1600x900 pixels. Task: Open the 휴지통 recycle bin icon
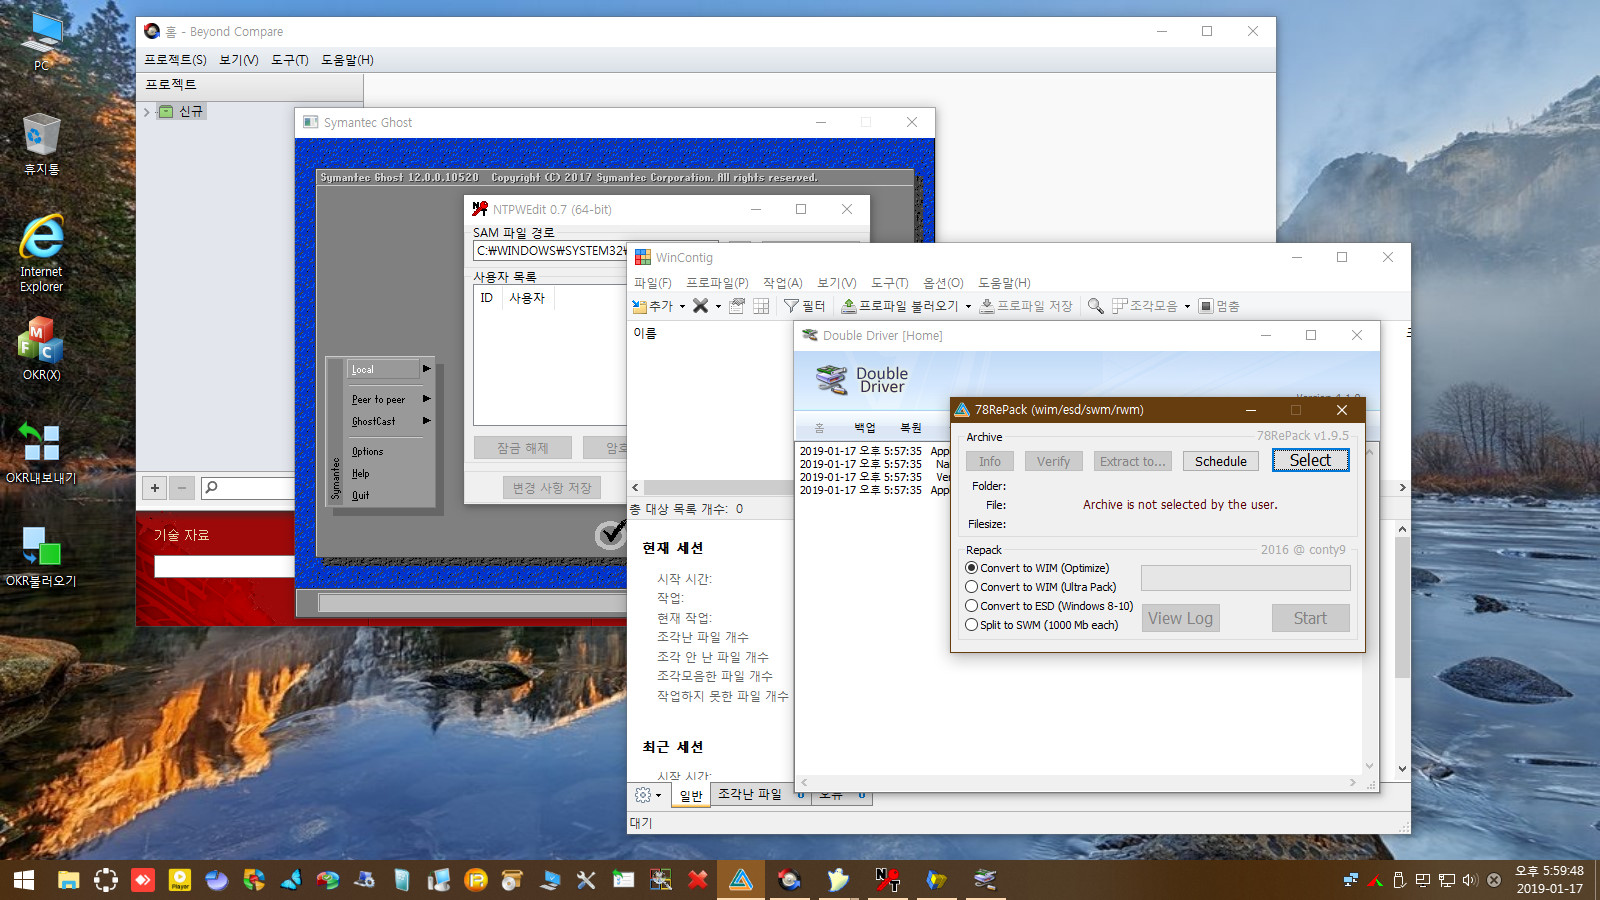(41, 143)
